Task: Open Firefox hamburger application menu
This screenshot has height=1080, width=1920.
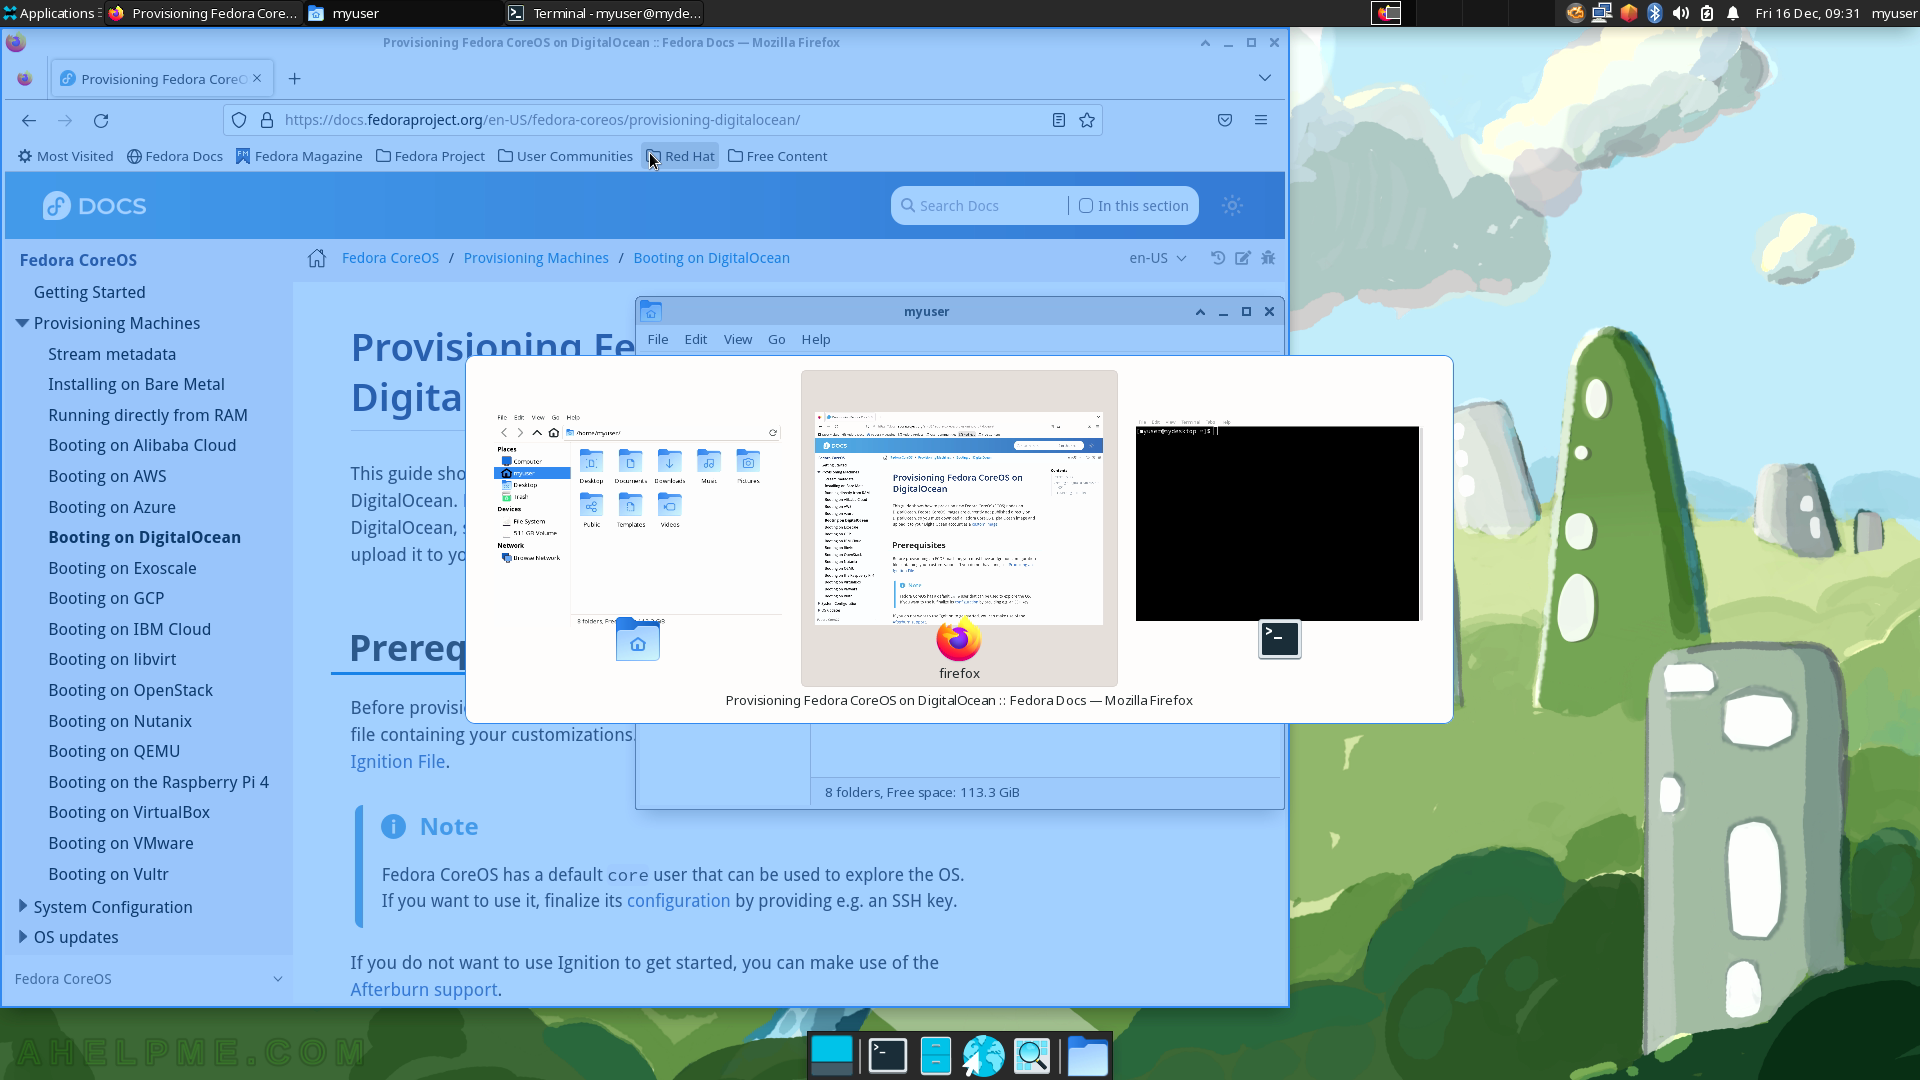Action: point(1261,120)
